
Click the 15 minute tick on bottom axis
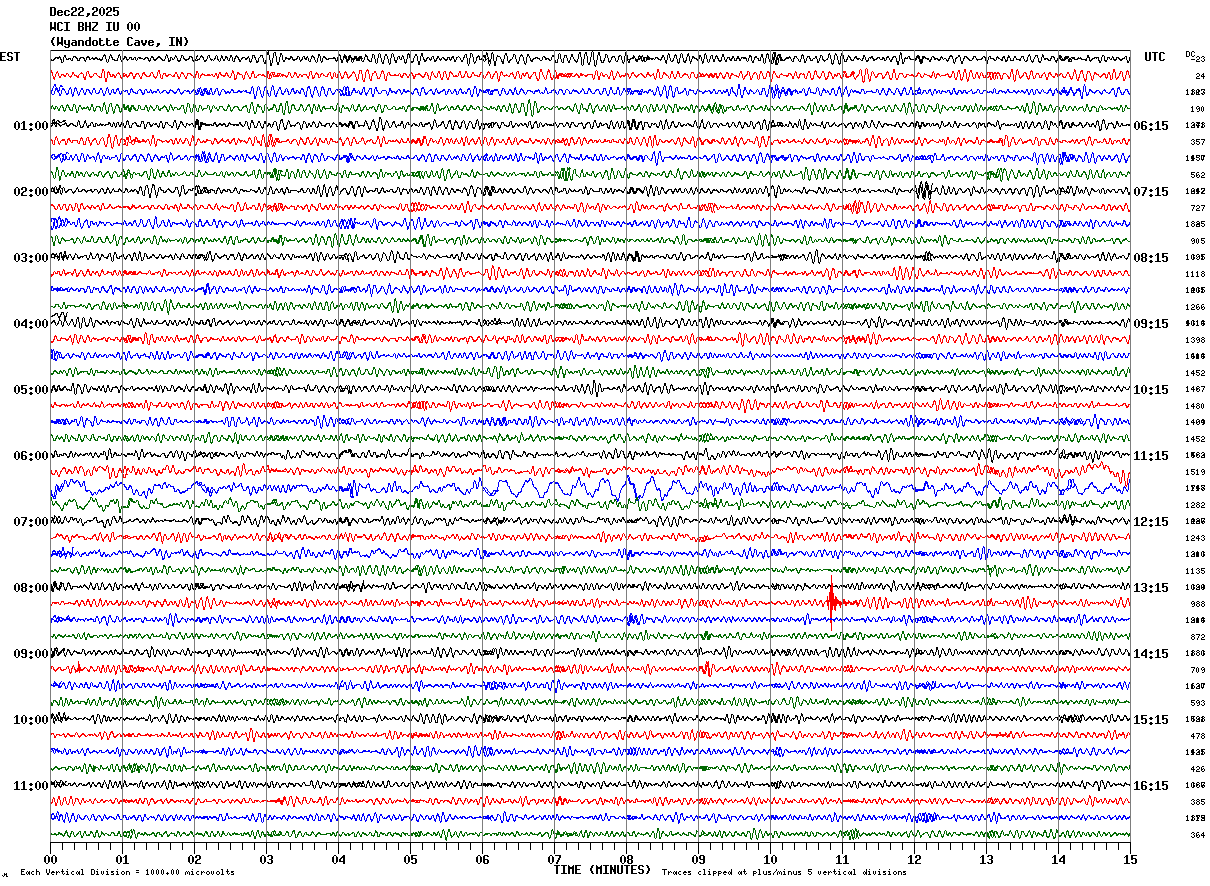[1129, 859]
